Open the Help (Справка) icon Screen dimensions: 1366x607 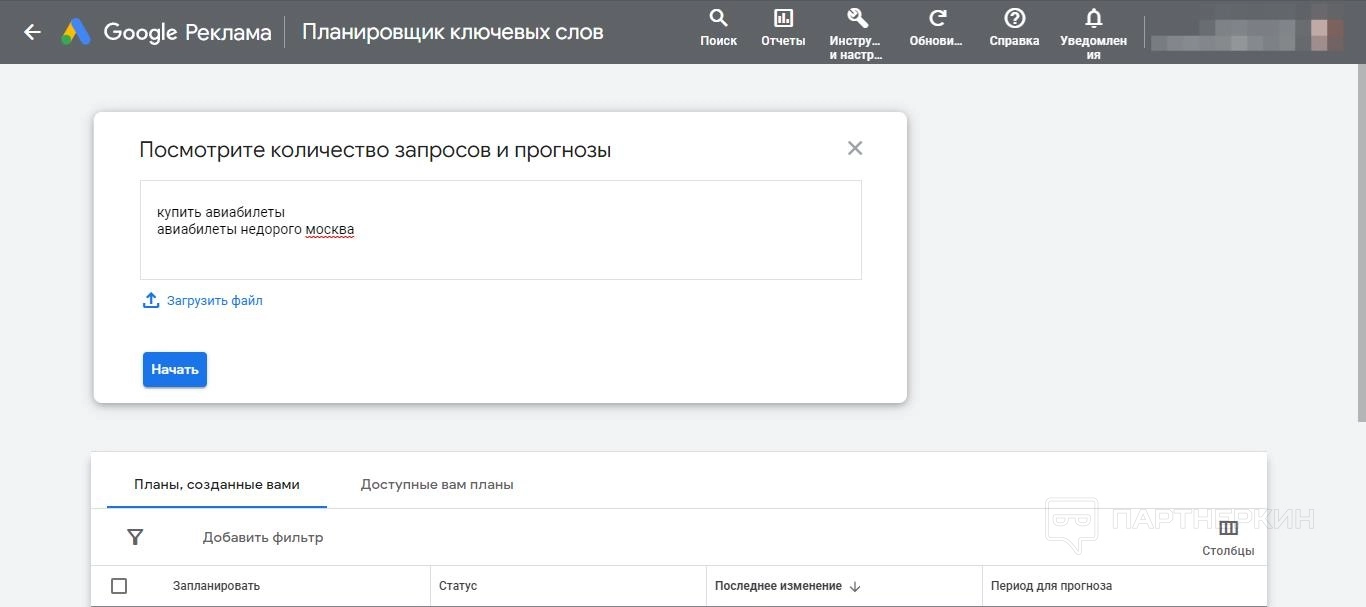1014,19
